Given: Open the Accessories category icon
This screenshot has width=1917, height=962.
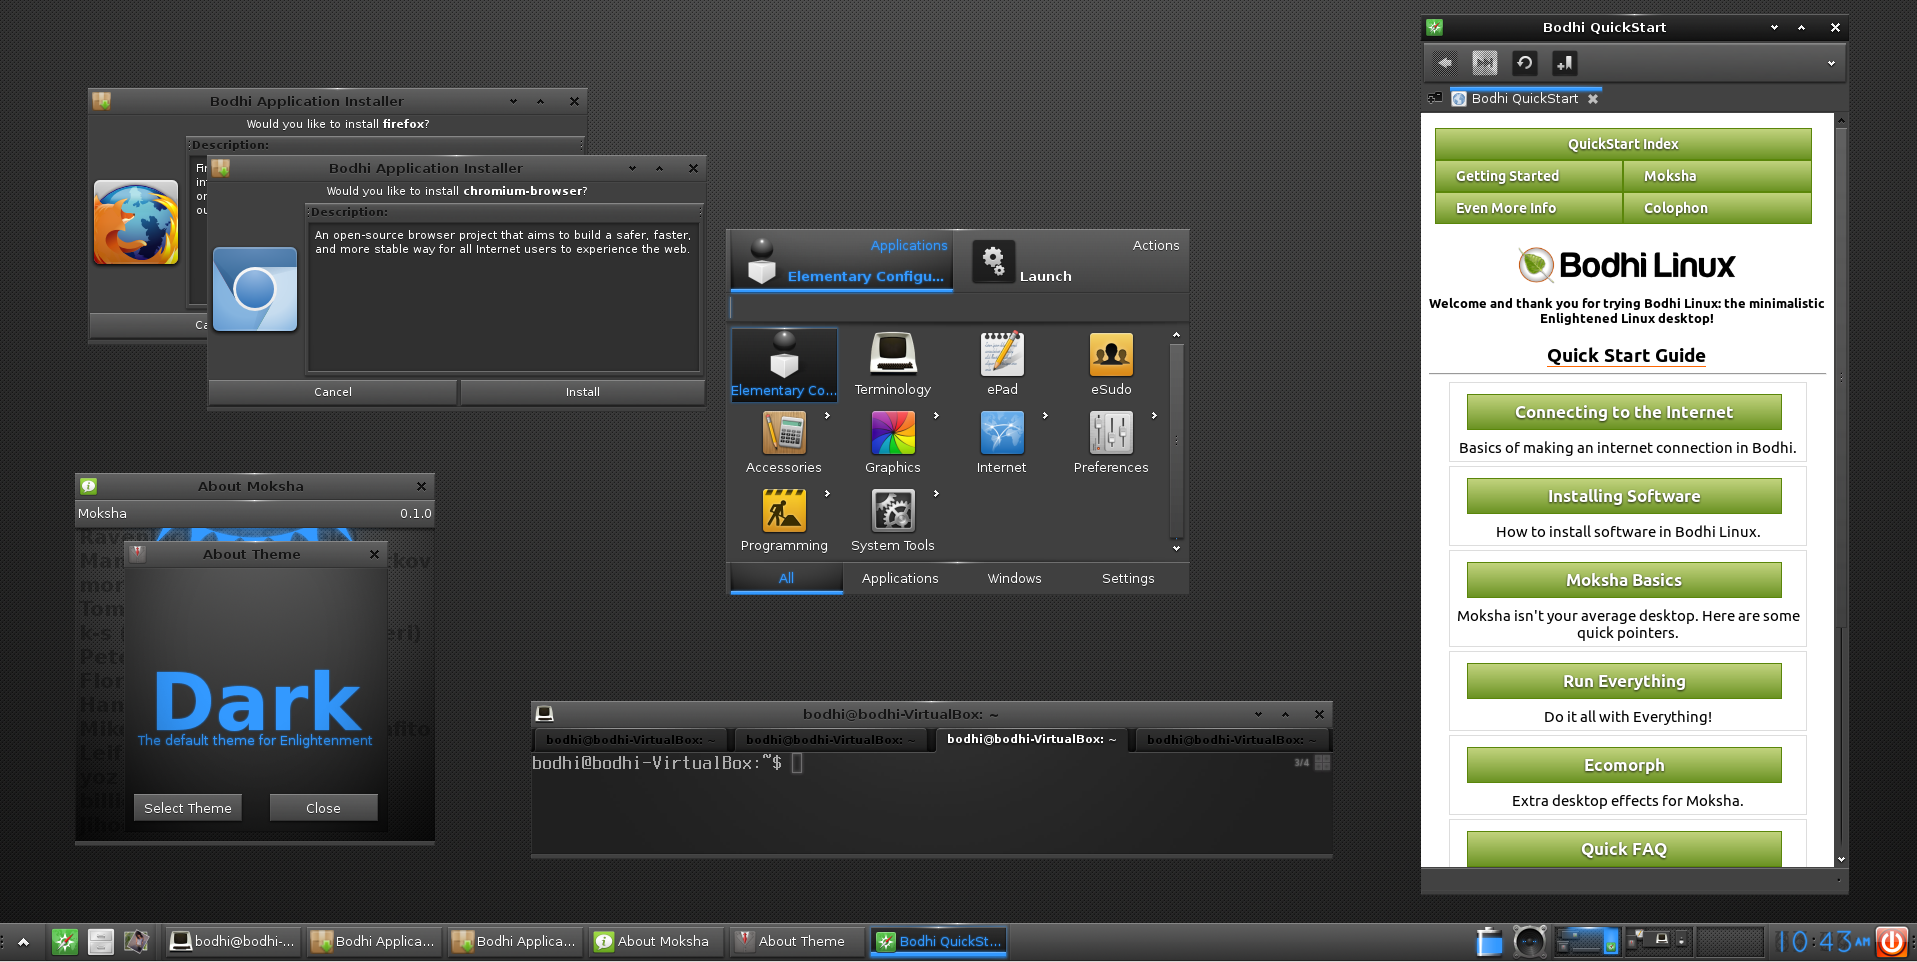Looking at the screenshot, I should point(784,432).
